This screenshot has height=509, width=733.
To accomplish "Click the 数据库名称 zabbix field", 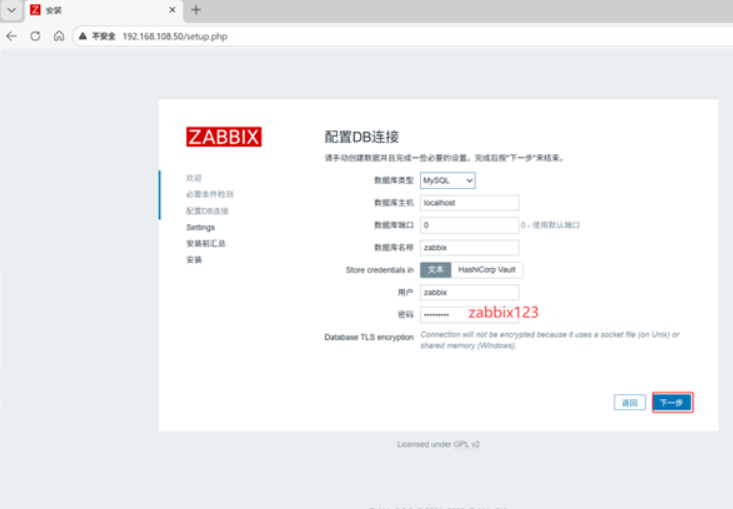I will pyautogui.click(x=469, y=248).
